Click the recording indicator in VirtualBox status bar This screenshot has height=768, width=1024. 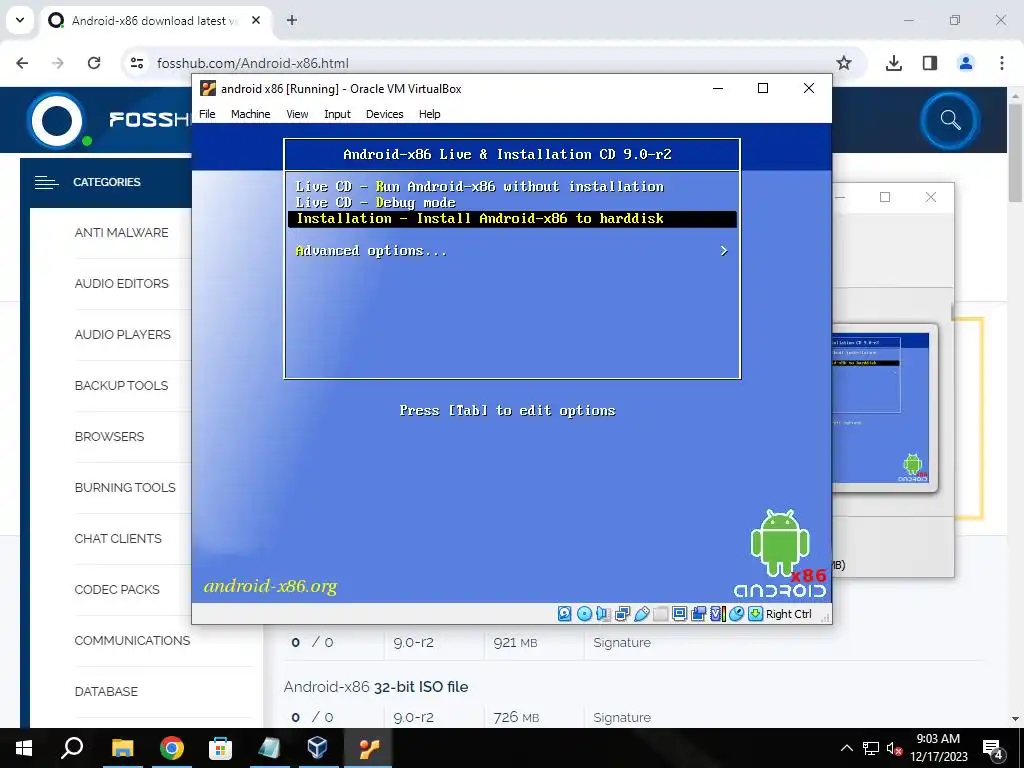coord(698,614)
